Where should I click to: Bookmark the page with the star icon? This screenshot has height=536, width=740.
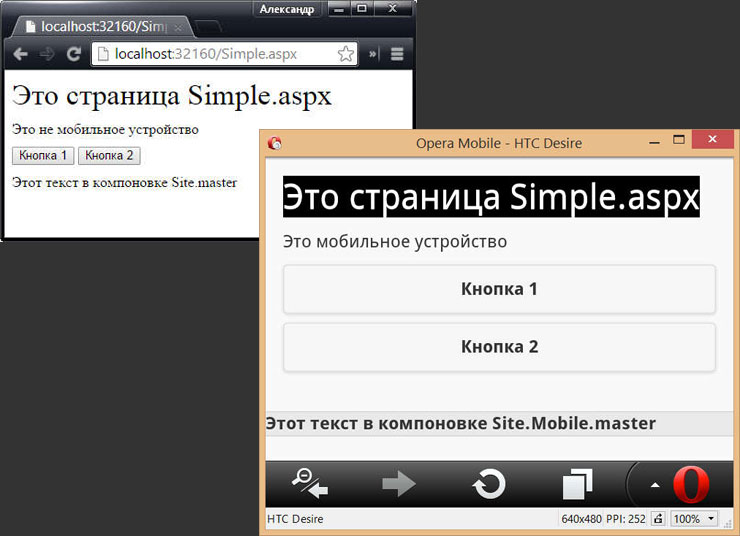coord(345,54)
